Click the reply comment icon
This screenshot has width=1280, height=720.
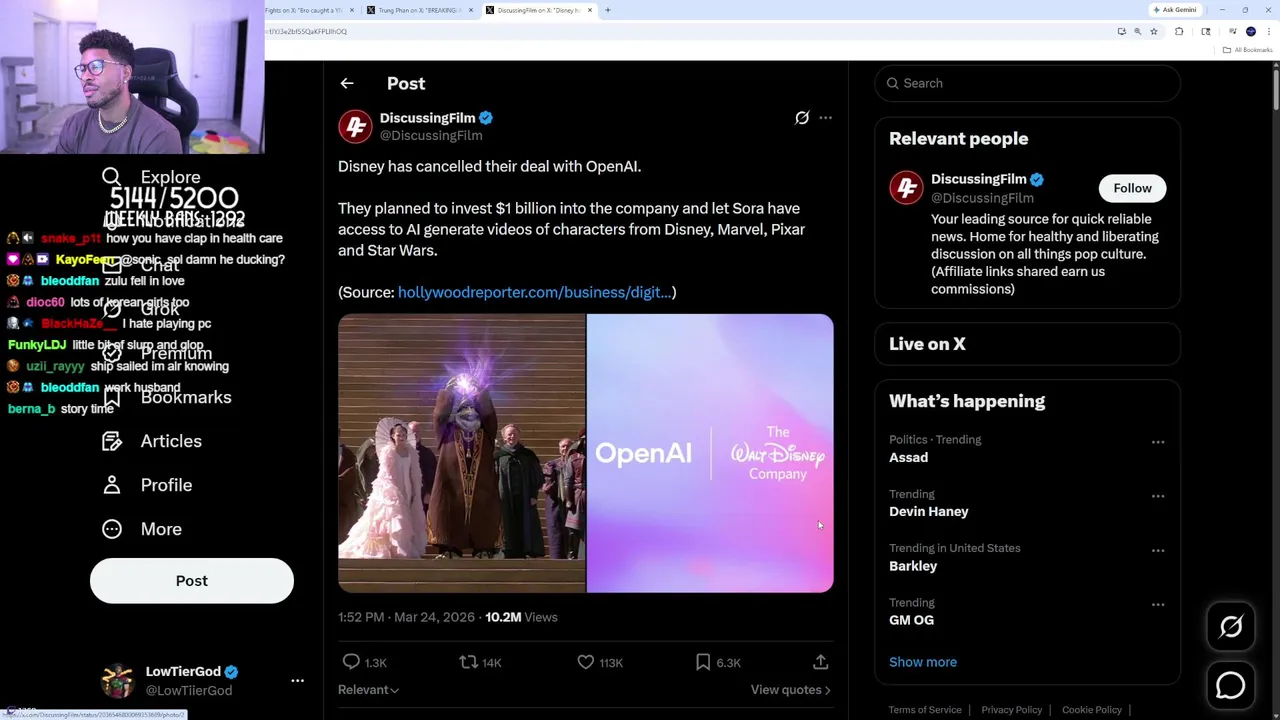(351, 662)
